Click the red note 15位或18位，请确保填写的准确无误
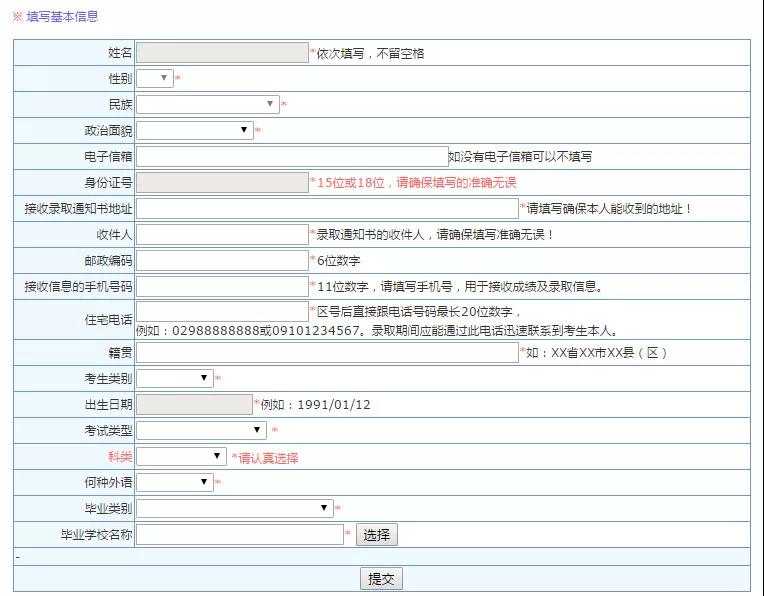The height and width of the screenshot is (596, 764). pos(417,183)
